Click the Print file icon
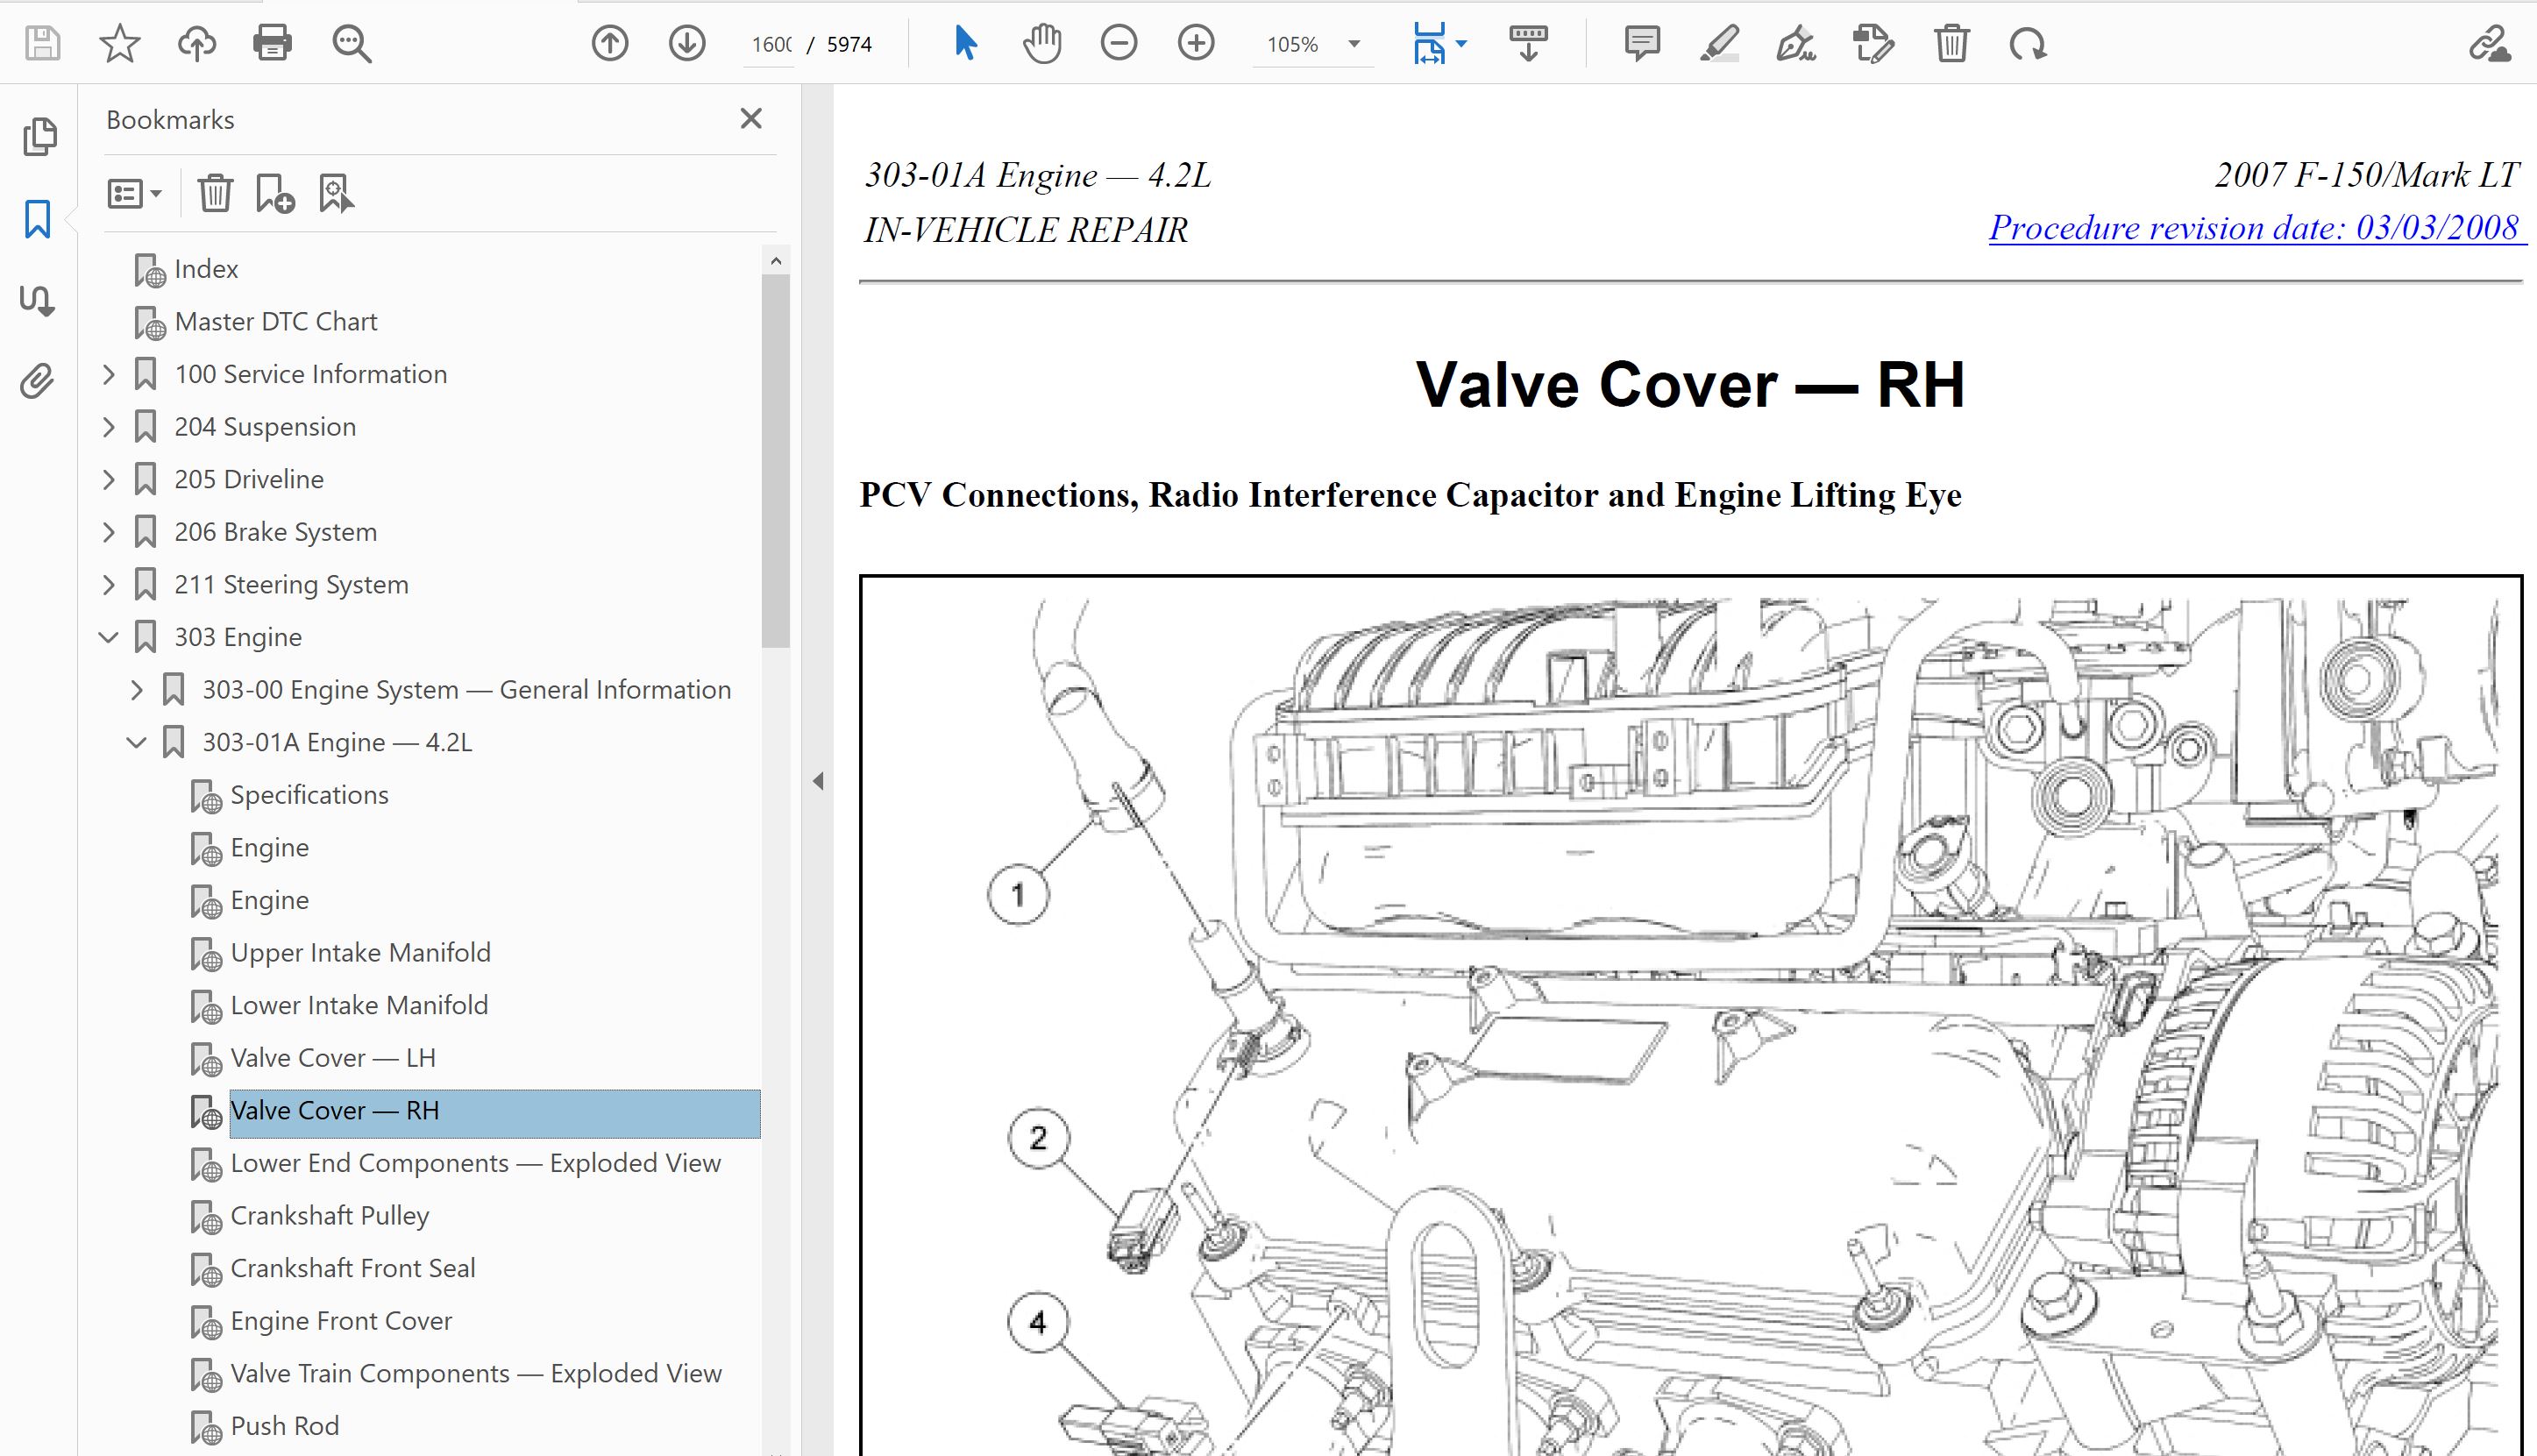Image resolution: width=2537 pixels, height=1456 pixels. pos(272,44)
